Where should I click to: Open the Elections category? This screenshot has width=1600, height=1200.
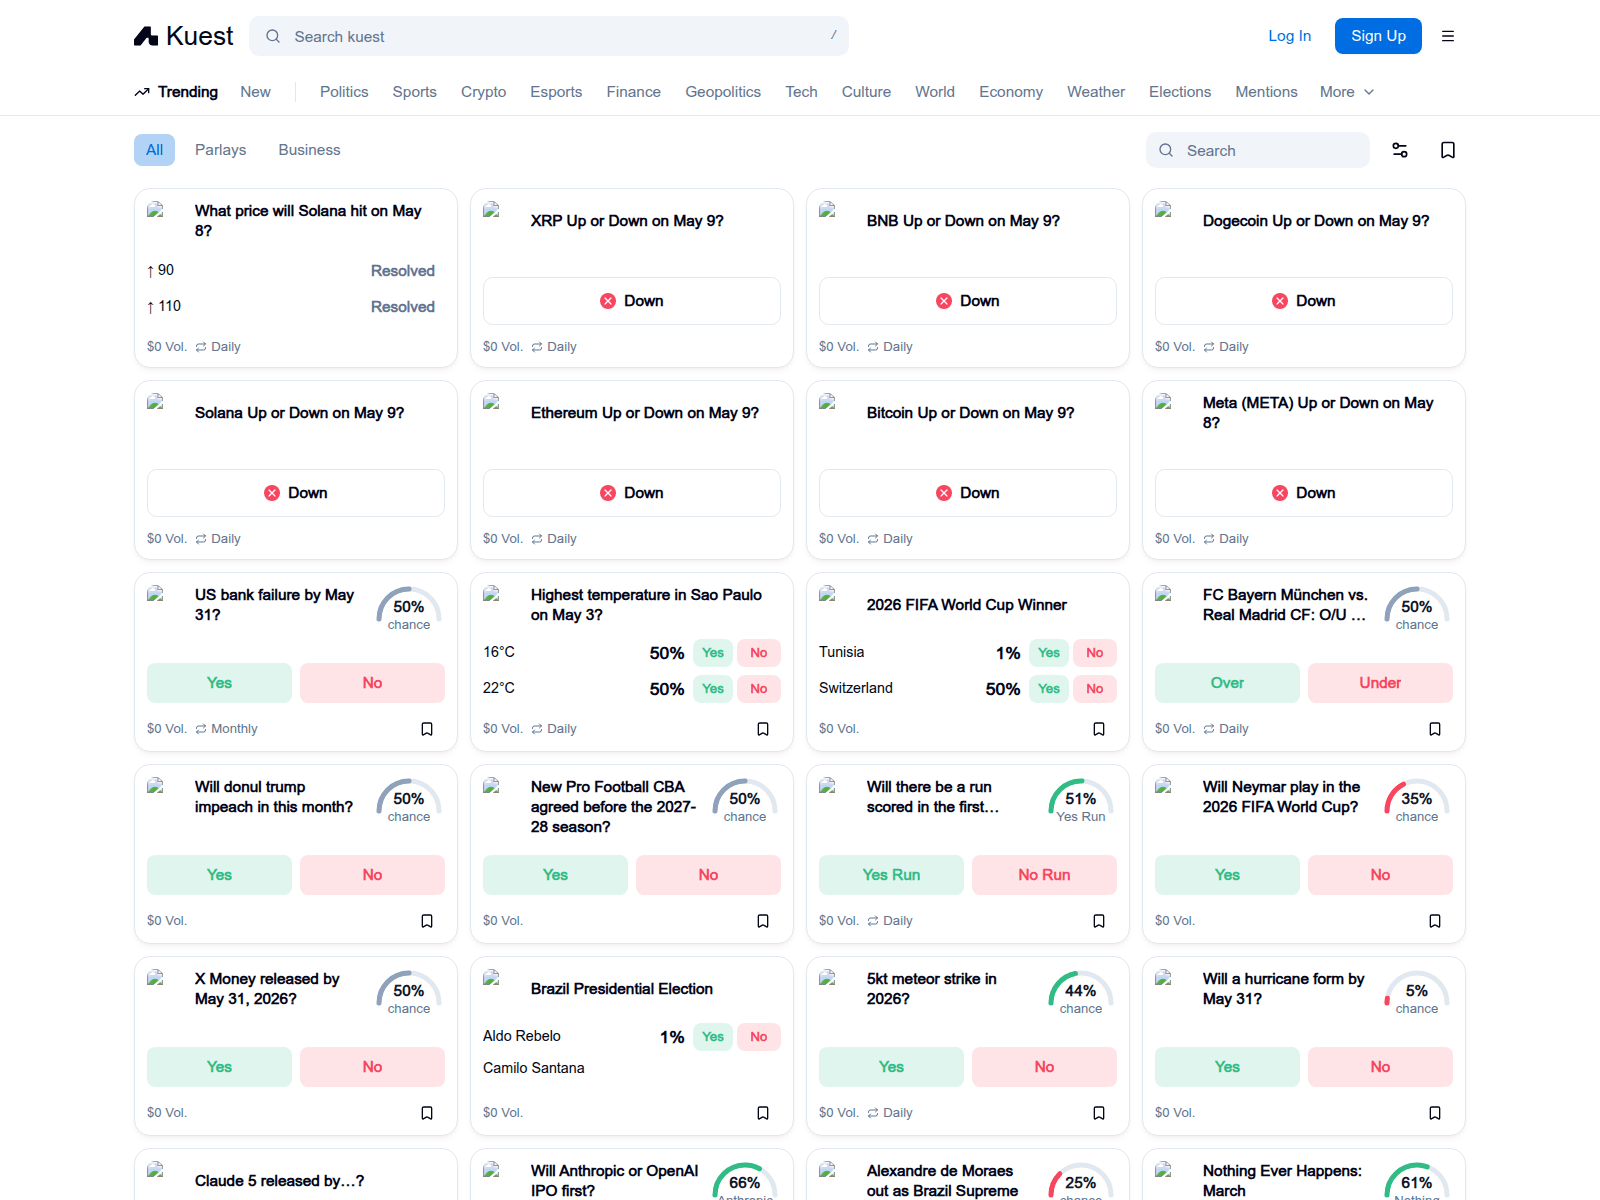click(1180, 92)
